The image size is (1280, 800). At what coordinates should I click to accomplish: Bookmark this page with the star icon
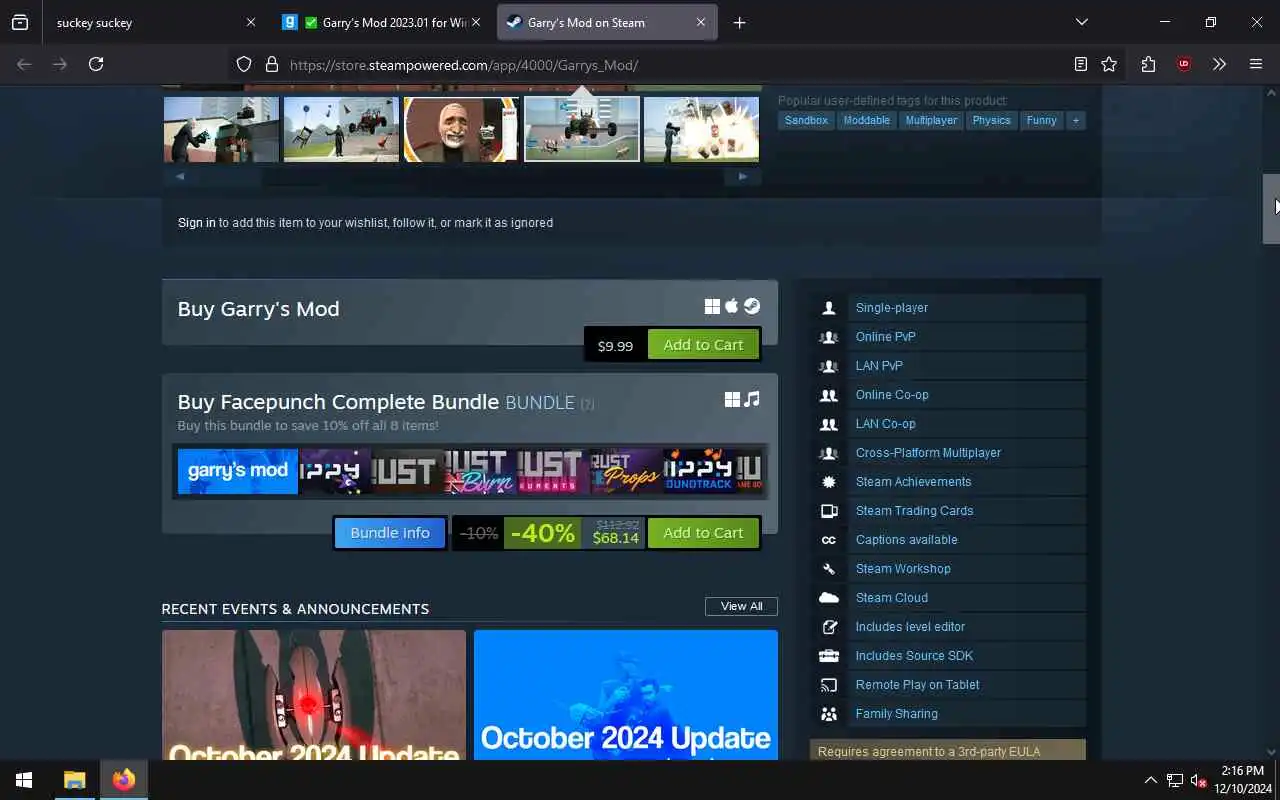point(1109,64)
